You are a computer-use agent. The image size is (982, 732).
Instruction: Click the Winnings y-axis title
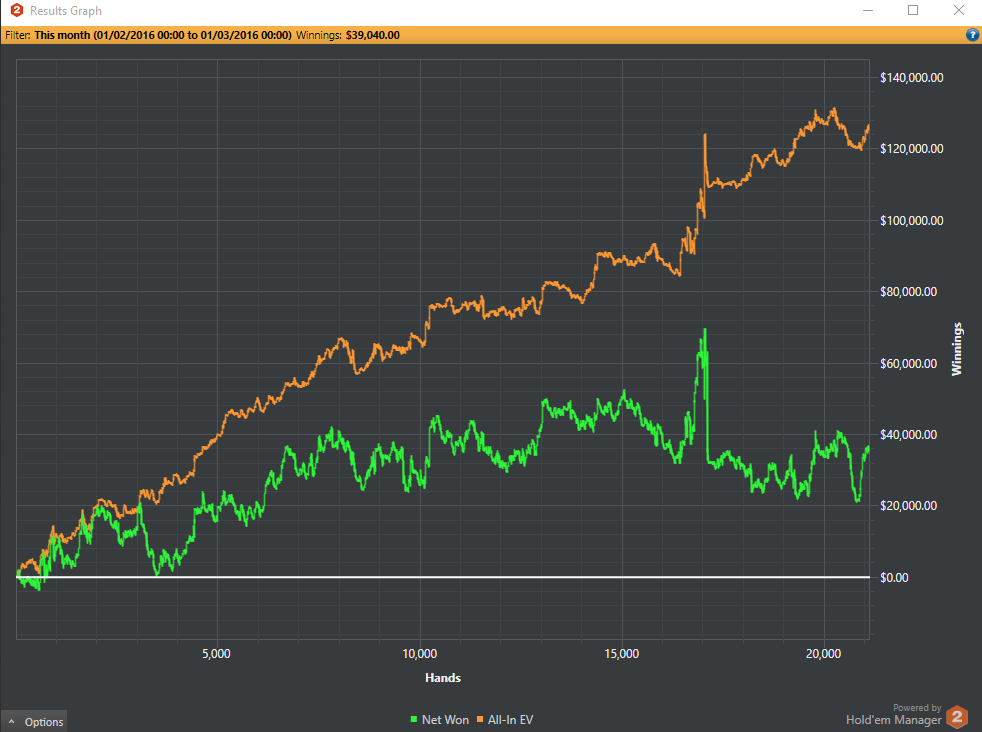pos(956,349)
